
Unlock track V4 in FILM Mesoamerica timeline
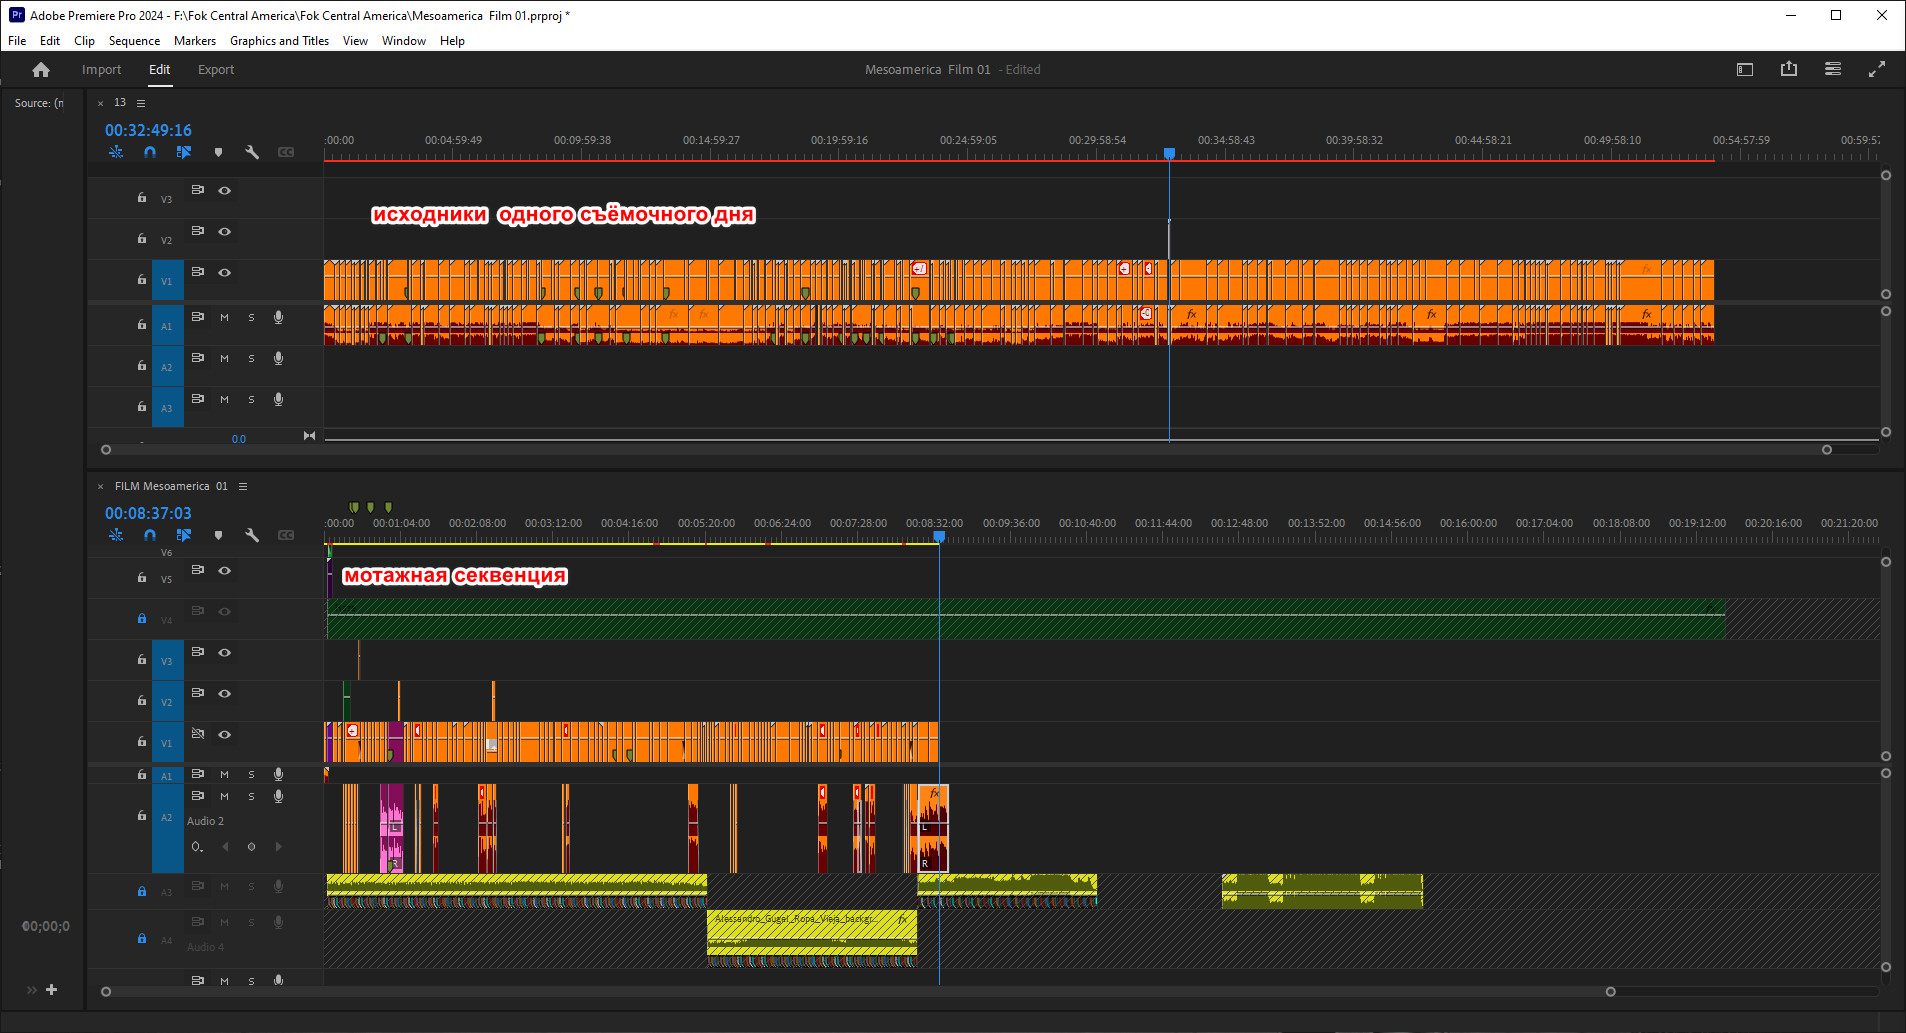[142, 619]
